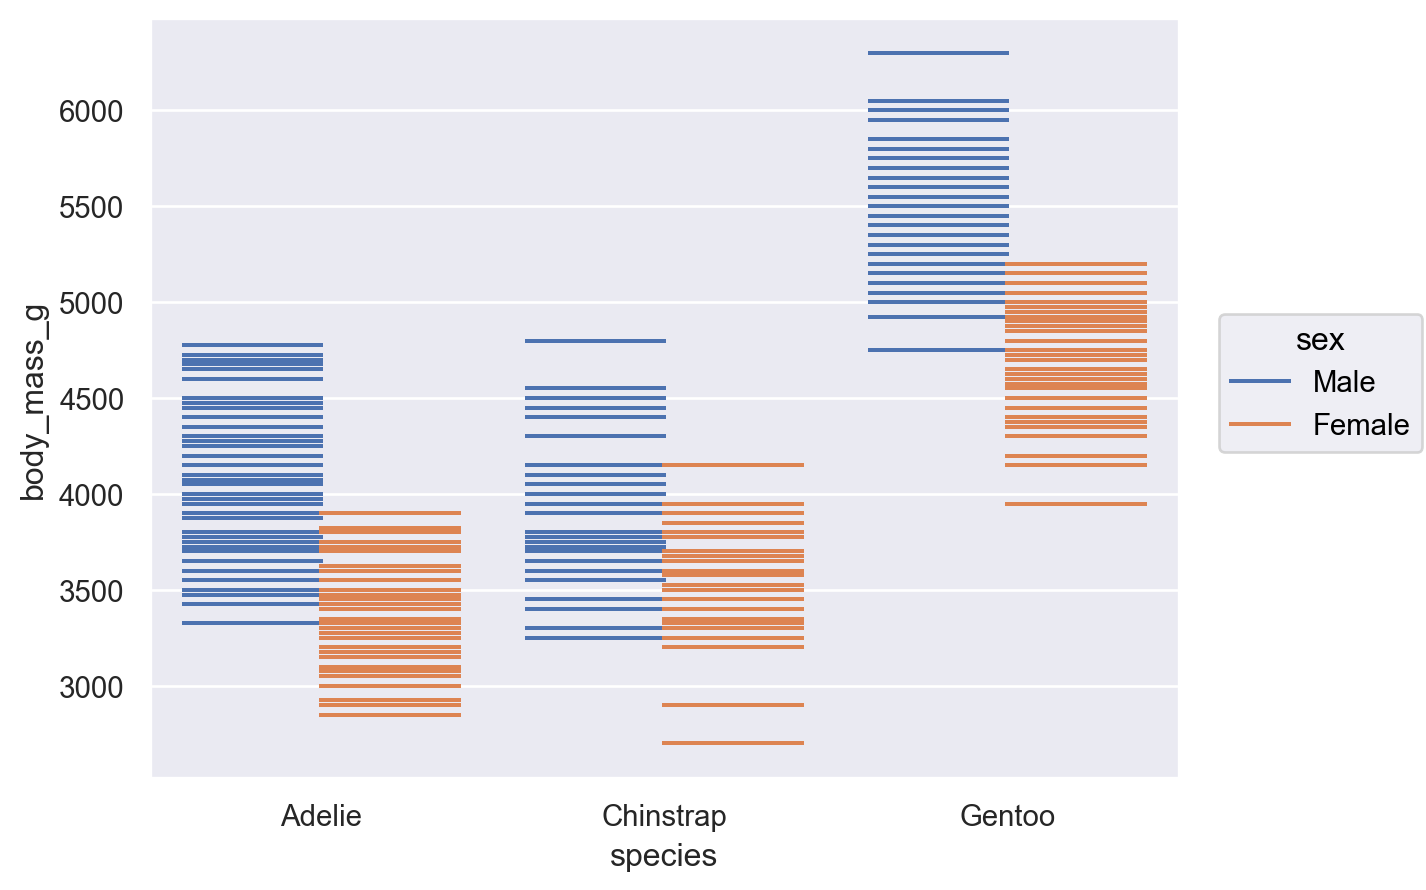Click the highest blue Chinstrap male line
This screenshot has height=890, width=1426.
[595, 341]
